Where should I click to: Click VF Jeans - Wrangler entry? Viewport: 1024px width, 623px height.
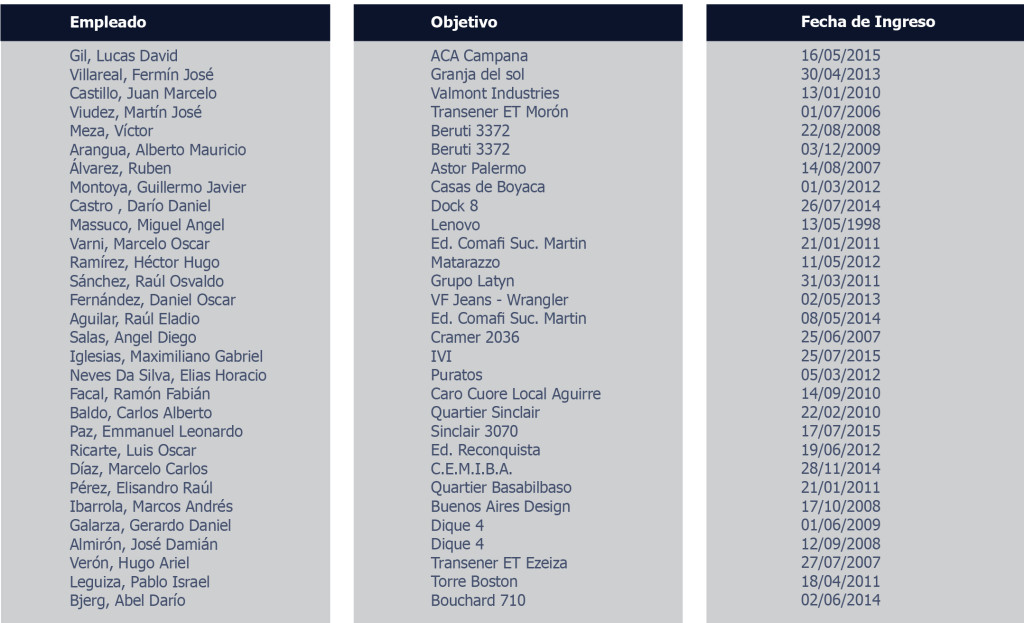coord(499,300)
